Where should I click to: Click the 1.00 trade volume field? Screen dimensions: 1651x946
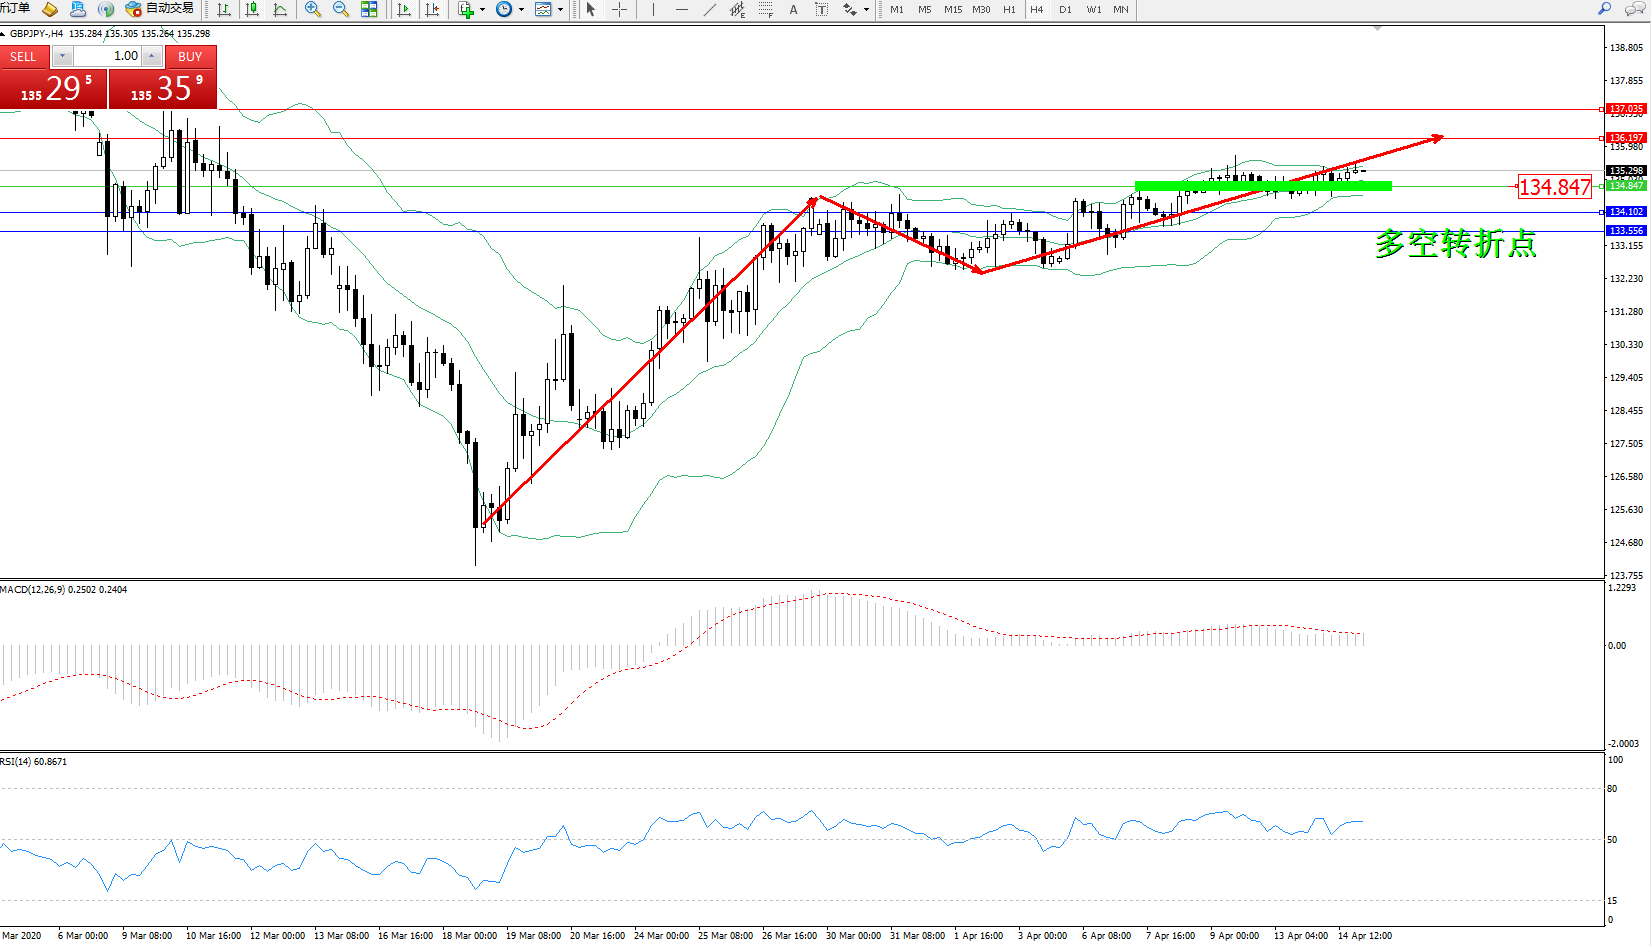tap(108, 56)
